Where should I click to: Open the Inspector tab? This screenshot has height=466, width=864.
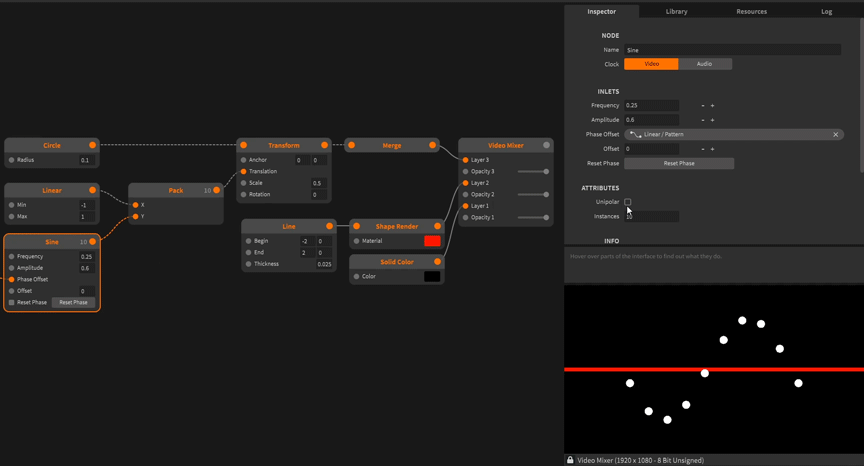(602, 11)
